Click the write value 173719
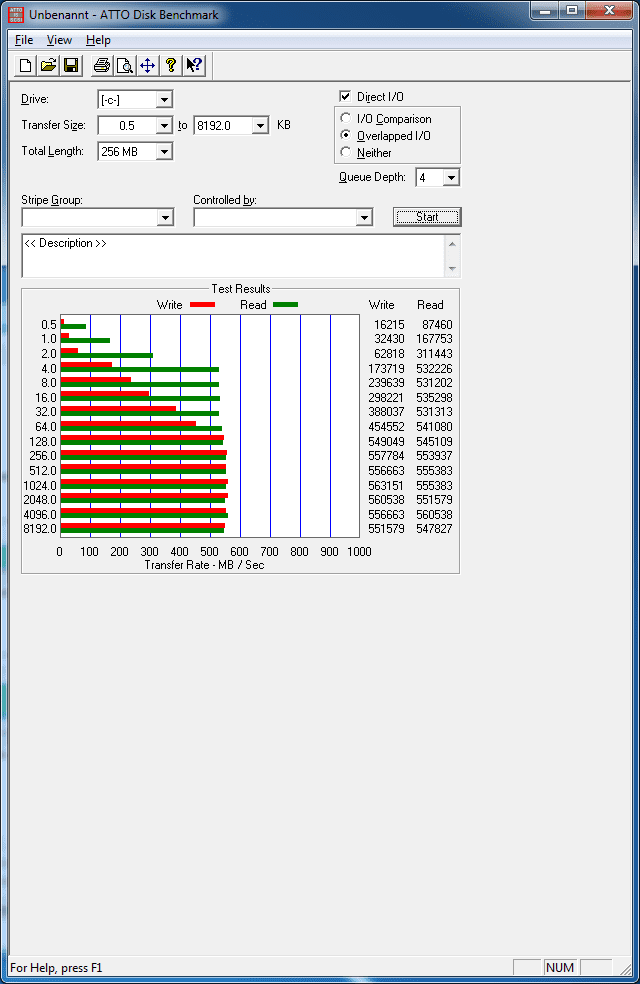 coord(386,369)
